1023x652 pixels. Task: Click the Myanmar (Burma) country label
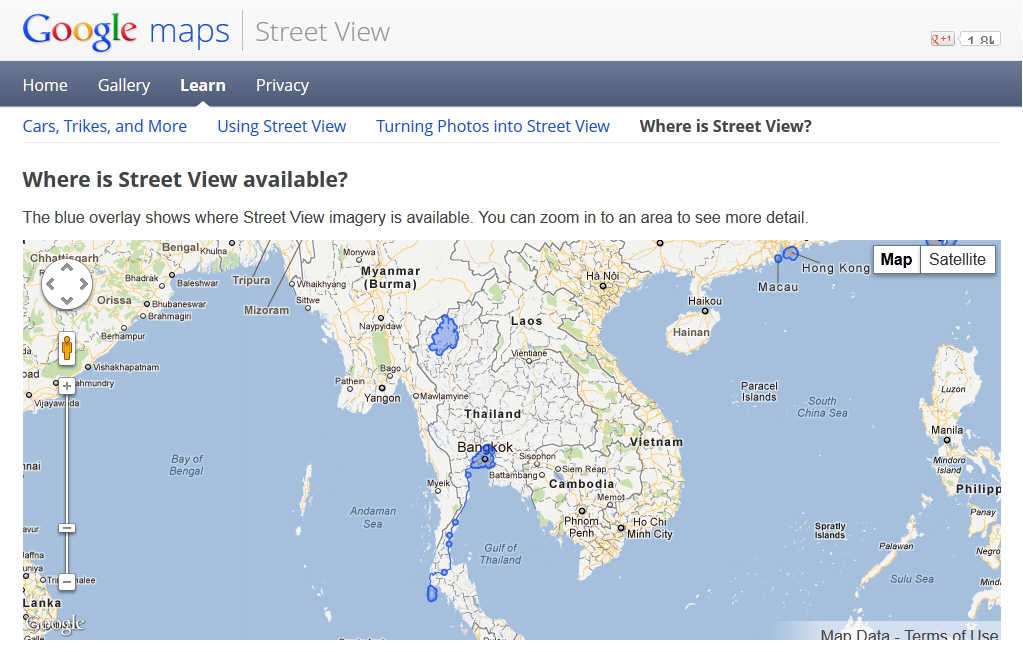(x=391, y=277)
